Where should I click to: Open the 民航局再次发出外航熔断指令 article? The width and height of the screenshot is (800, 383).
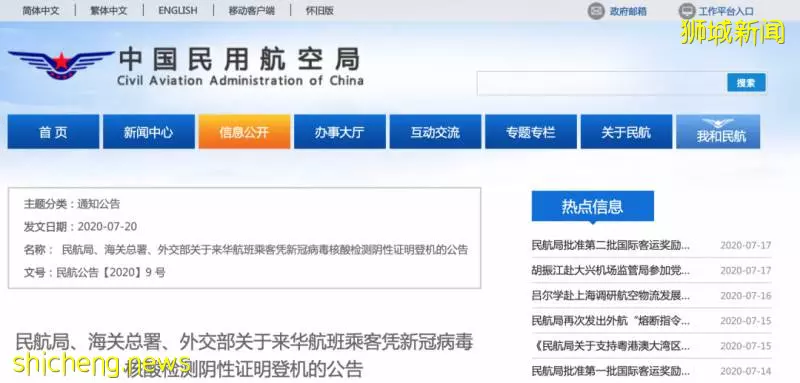[x=611, y=321]
